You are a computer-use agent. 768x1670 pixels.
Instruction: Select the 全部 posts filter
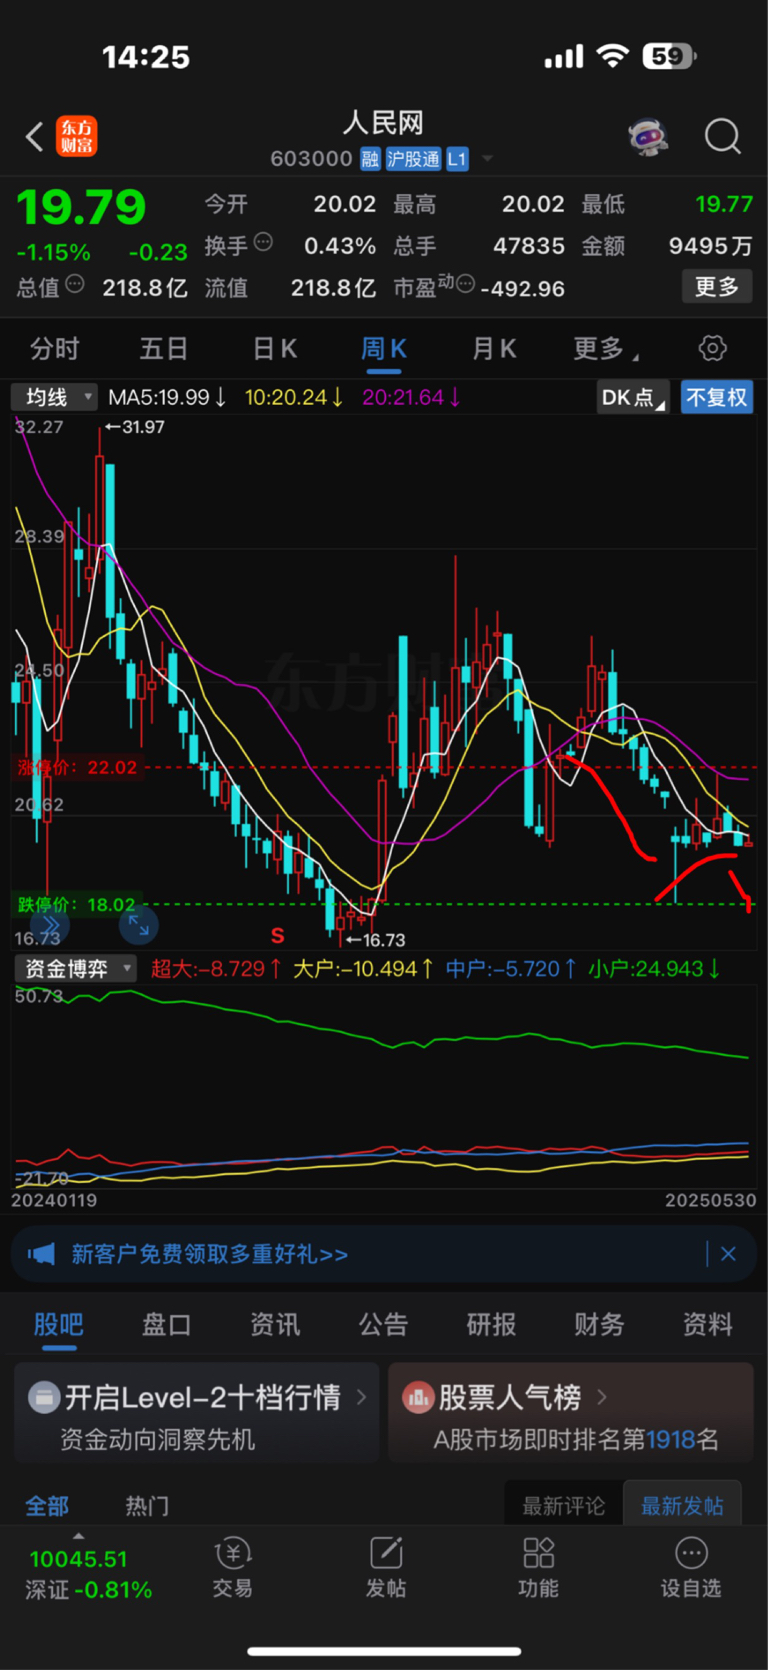click(x=47, y=1505)
